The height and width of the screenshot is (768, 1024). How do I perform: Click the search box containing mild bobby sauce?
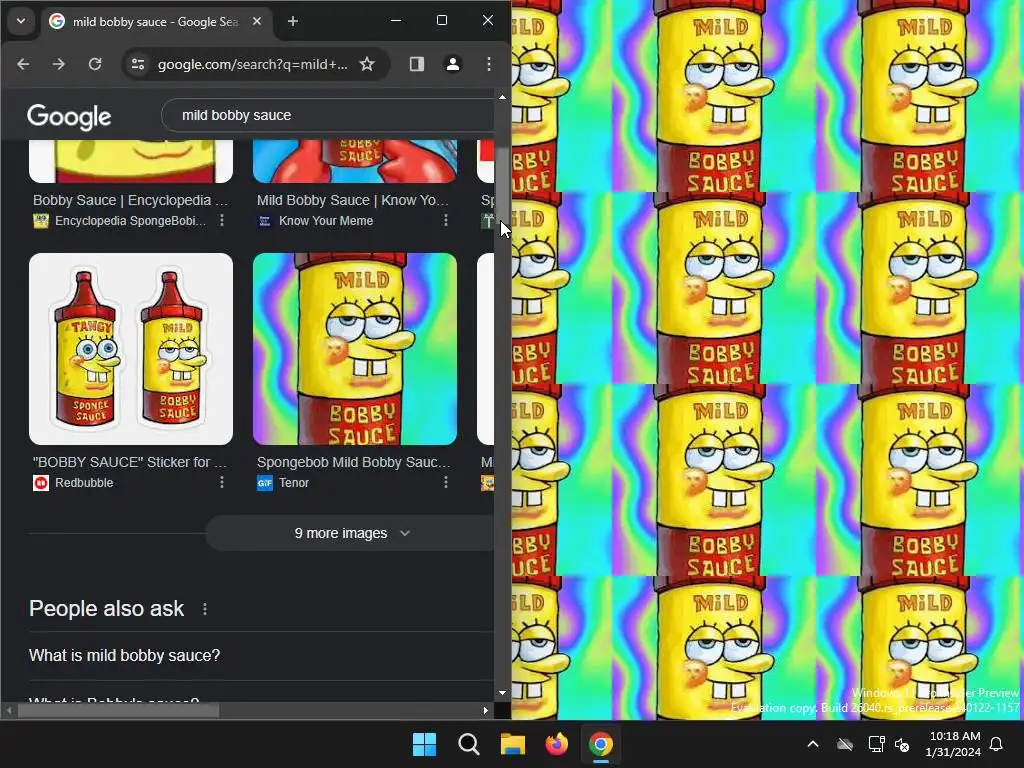(x=330, y=115)
